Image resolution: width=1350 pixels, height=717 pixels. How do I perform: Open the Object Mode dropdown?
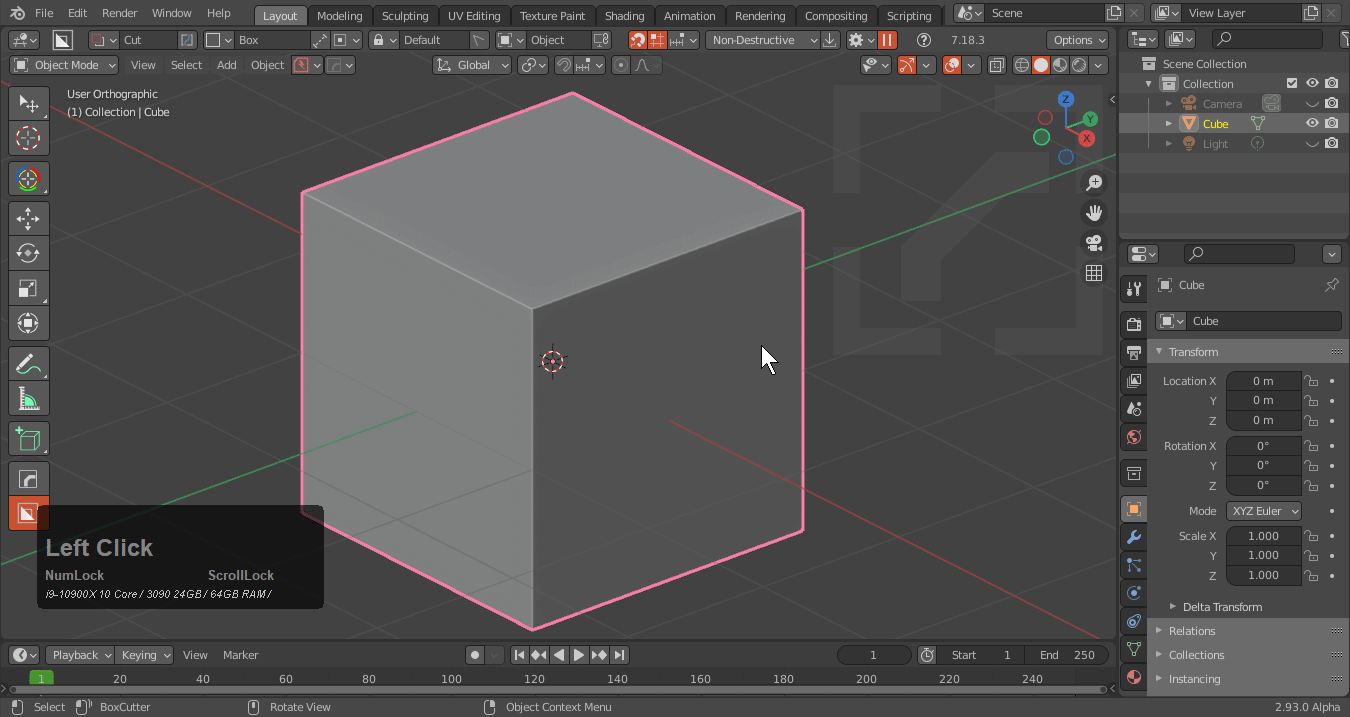click(64, 65)
